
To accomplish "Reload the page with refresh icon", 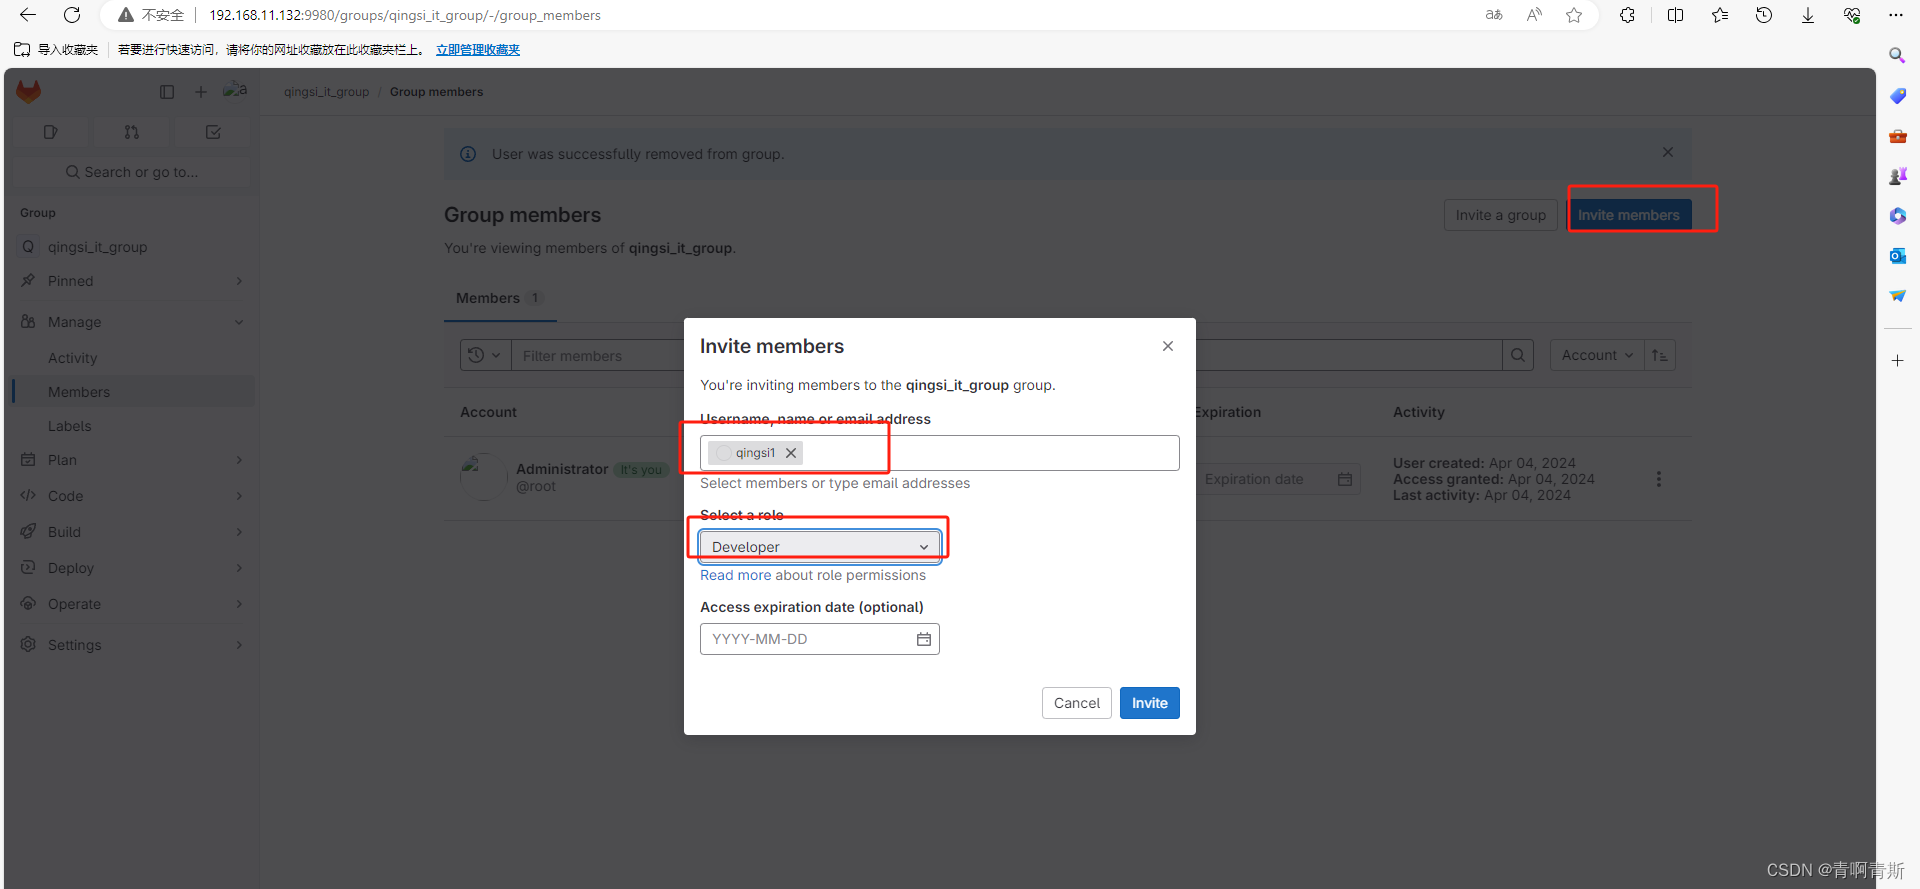I will pos(72,15).
